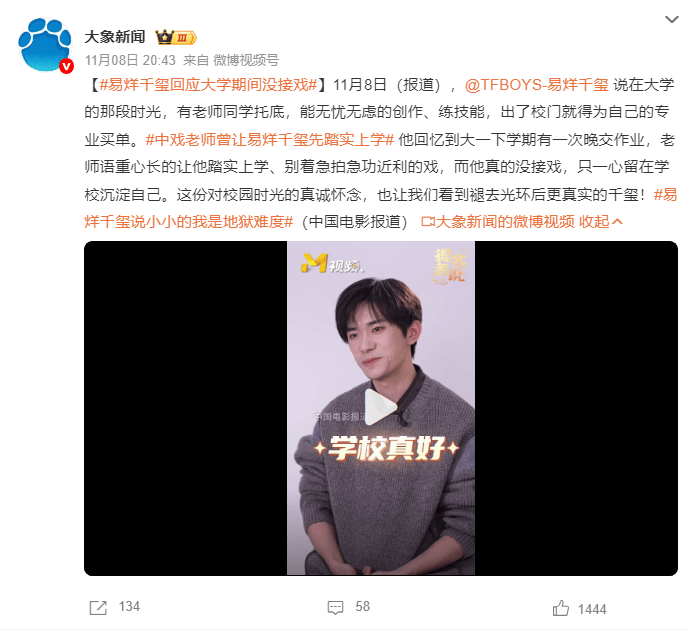Screen dimensions: 688x630
Task: Click the red verified V badge
Action: pyautogui.click(x=66, y=66)
